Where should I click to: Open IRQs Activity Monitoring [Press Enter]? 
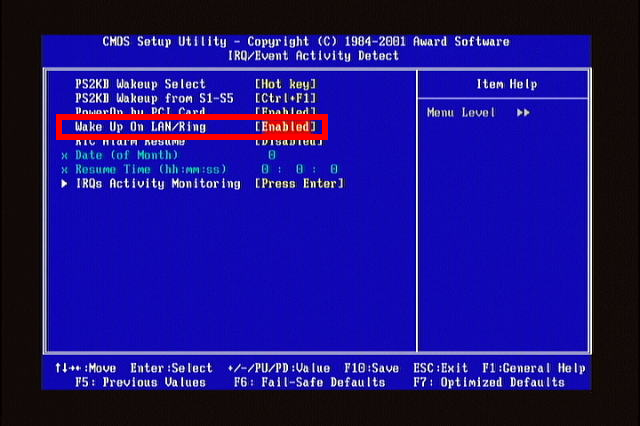pyautogui.click(x=300, y=184)
